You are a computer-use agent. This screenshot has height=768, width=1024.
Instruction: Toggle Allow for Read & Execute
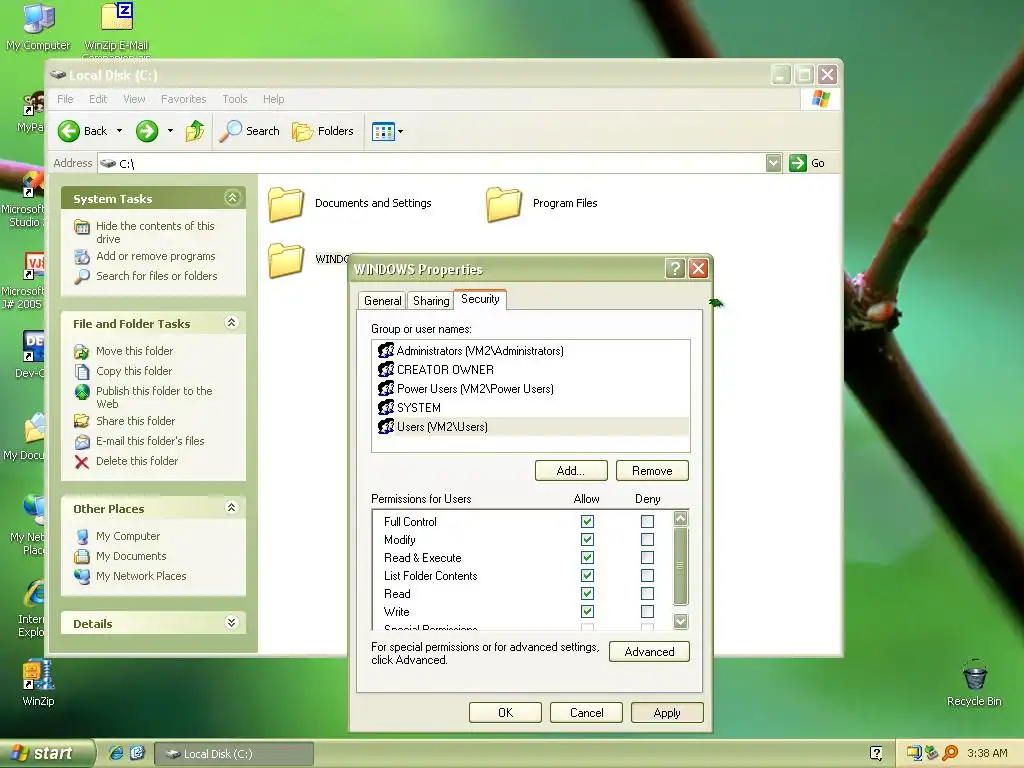[587, 557]
